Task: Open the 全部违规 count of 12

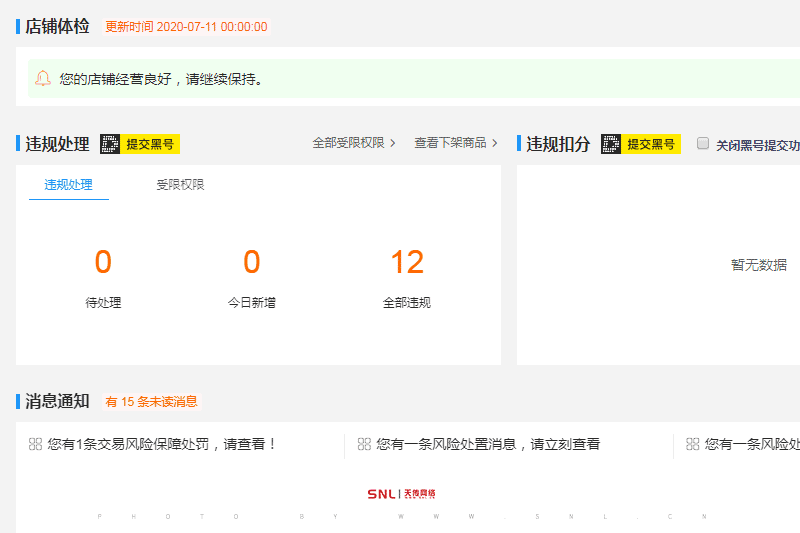Action: pyautogui.click(x=407, y=263)
